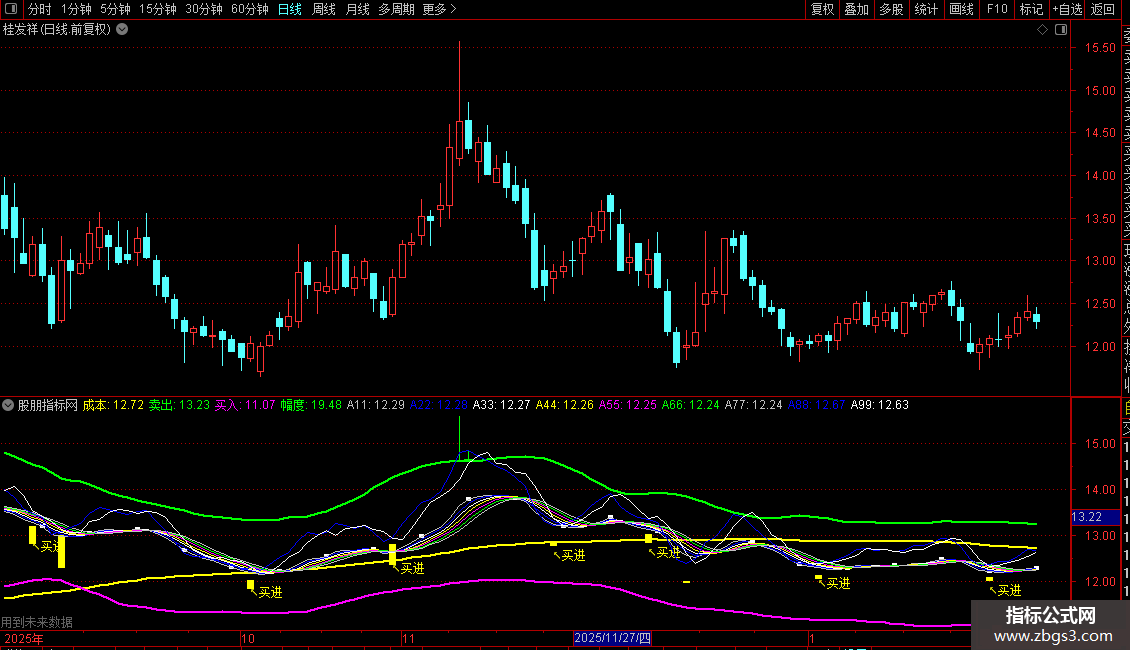The image size is (1130, 650).
Task: Click the A99: 12.63 value label
Action: coord(880,405)
